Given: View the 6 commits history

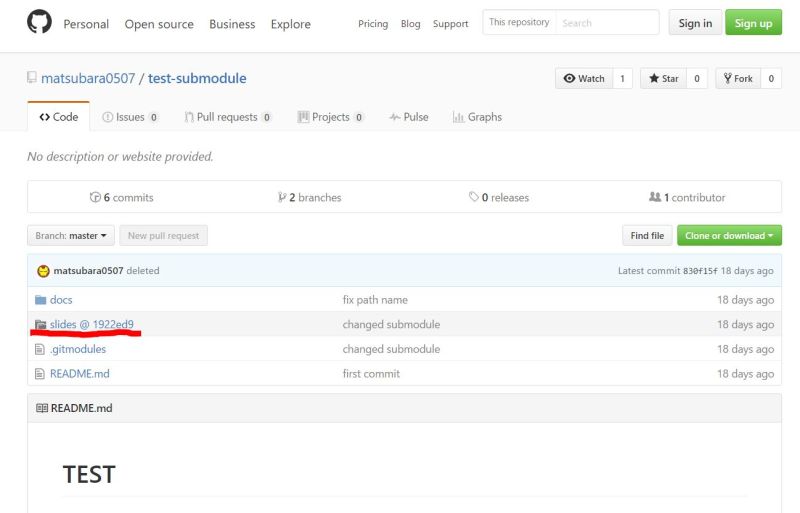Looking at the screenshot, I should tap(121, 198).
